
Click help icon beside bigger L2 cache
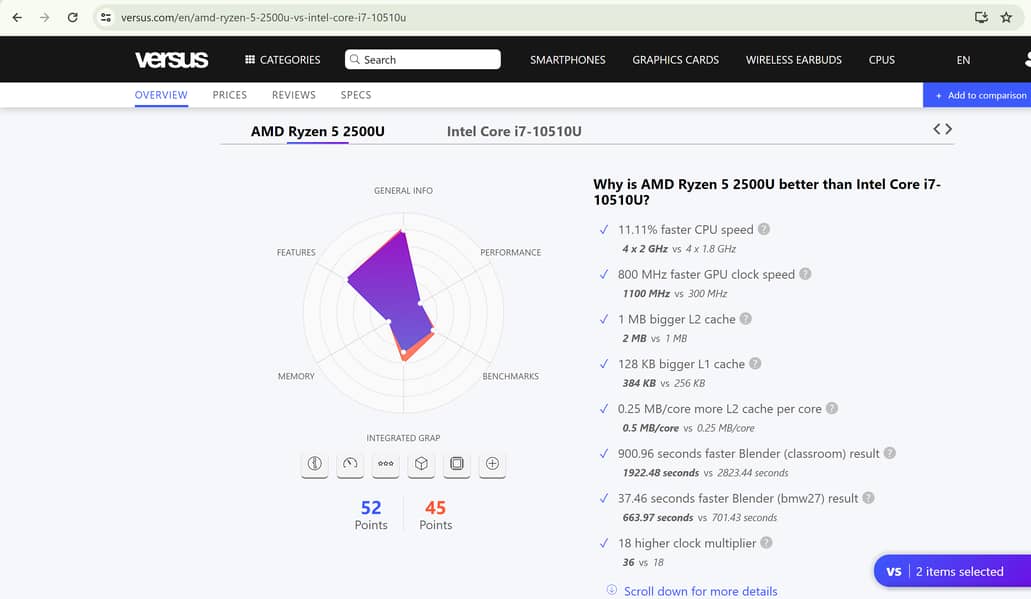pos(745,319)
